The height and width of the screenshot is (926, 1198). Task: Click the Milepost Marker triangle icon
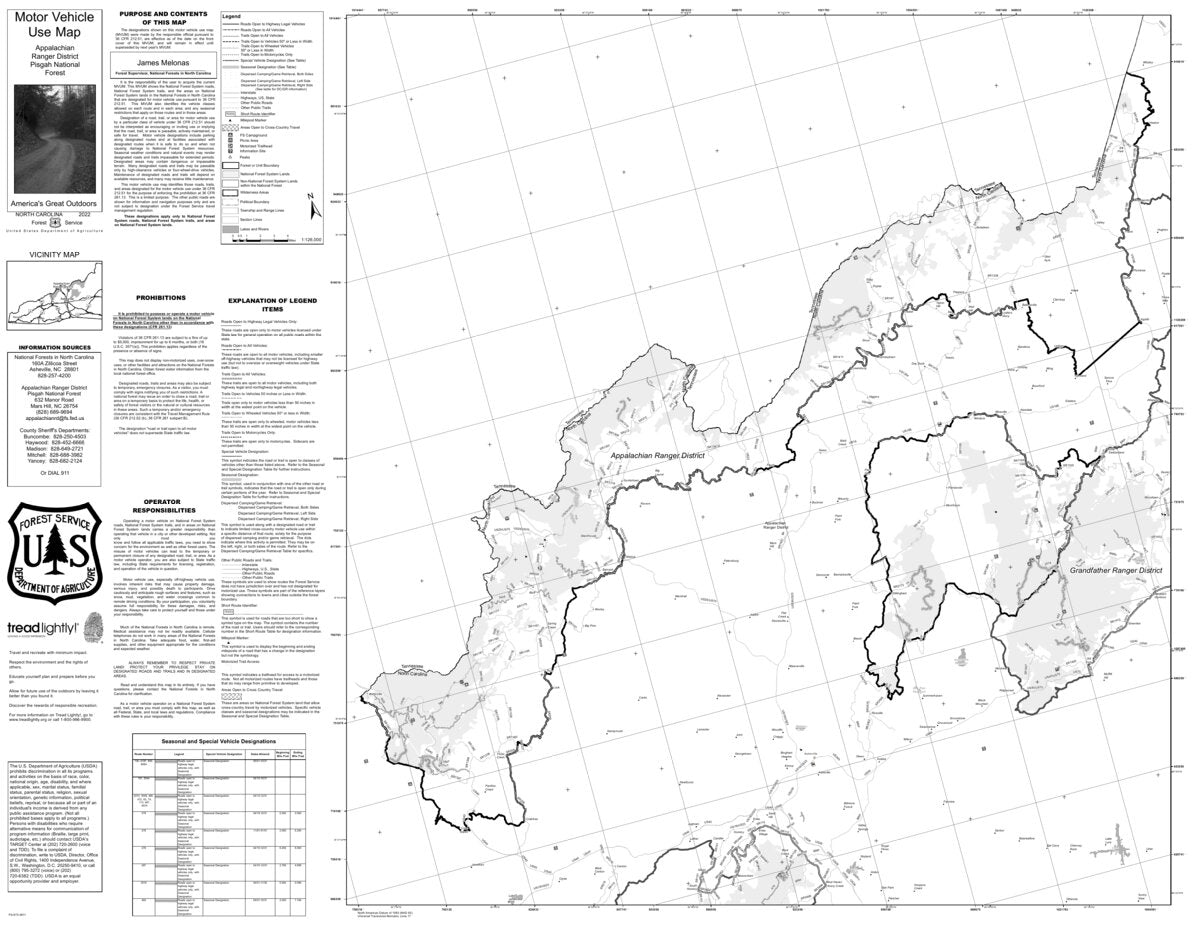[229, 120]
